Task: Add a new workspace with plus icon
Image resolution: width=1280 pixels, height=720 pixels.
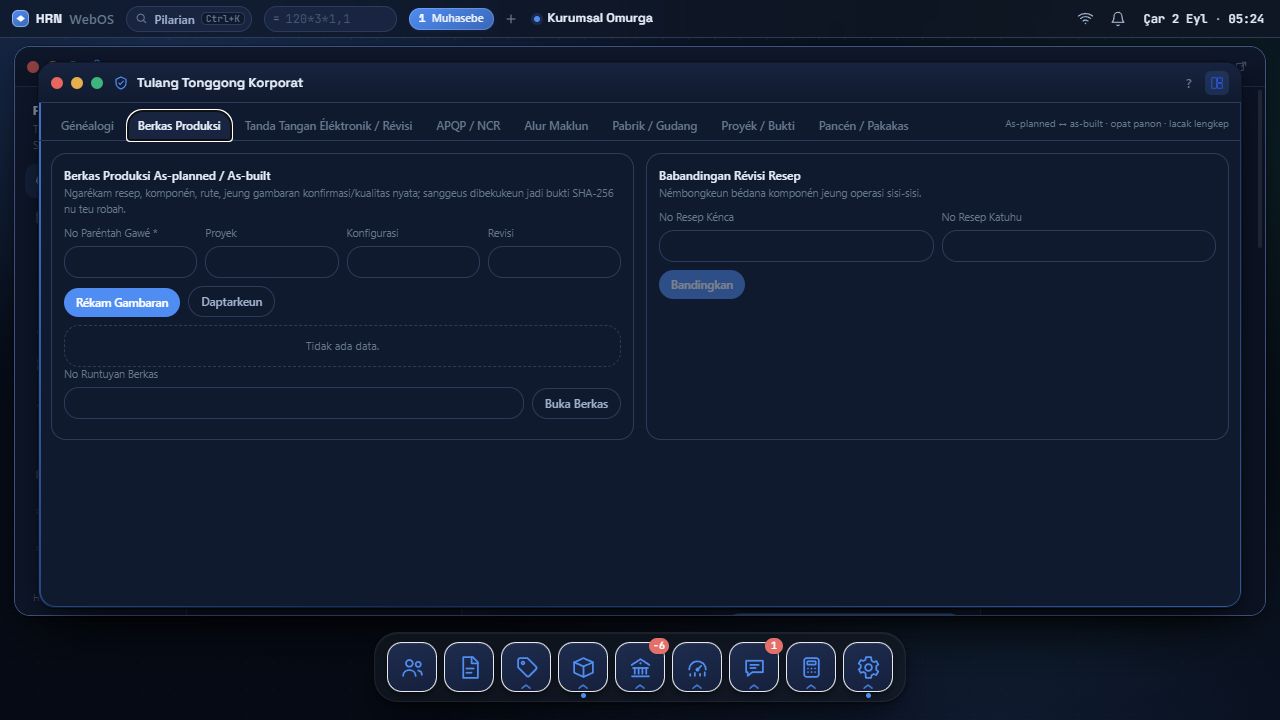Action: tap(510, 19)
